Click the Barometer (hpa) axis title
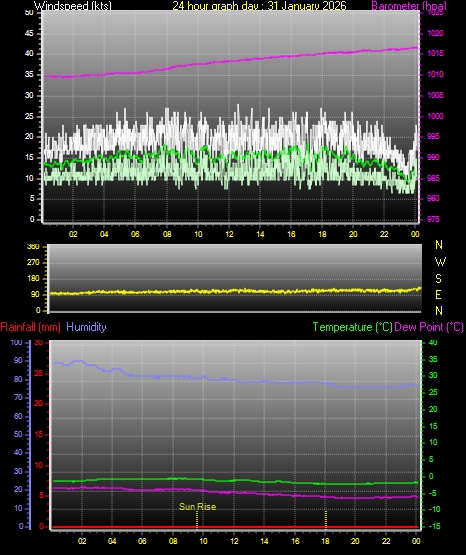This screenshot has height=555, width=466. click(409, 6)
